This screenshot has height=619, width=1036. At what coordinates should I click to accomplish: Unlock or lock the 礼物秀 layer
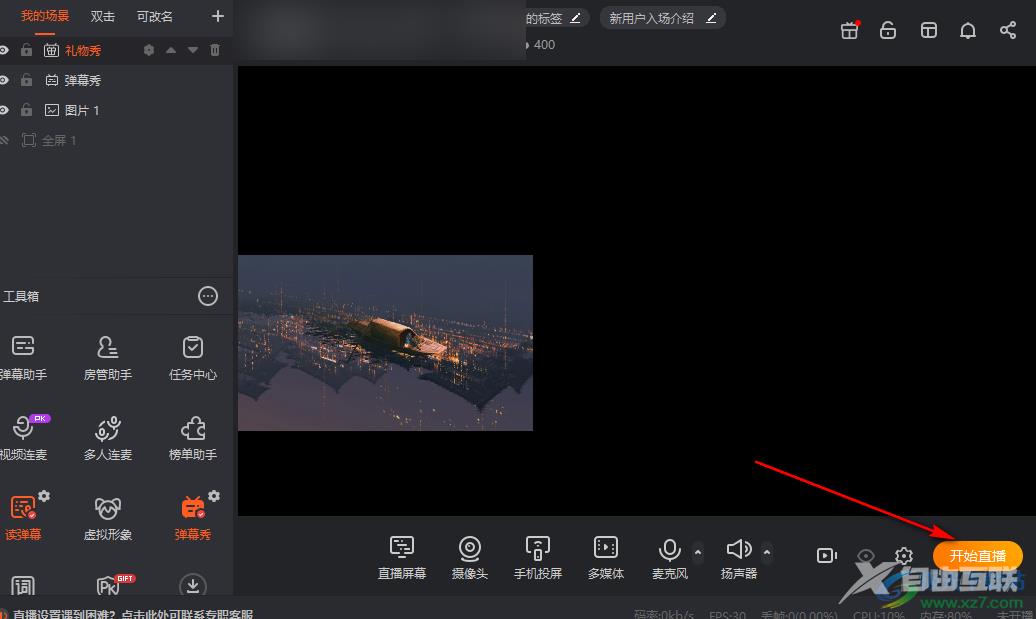tap(27, 50)
